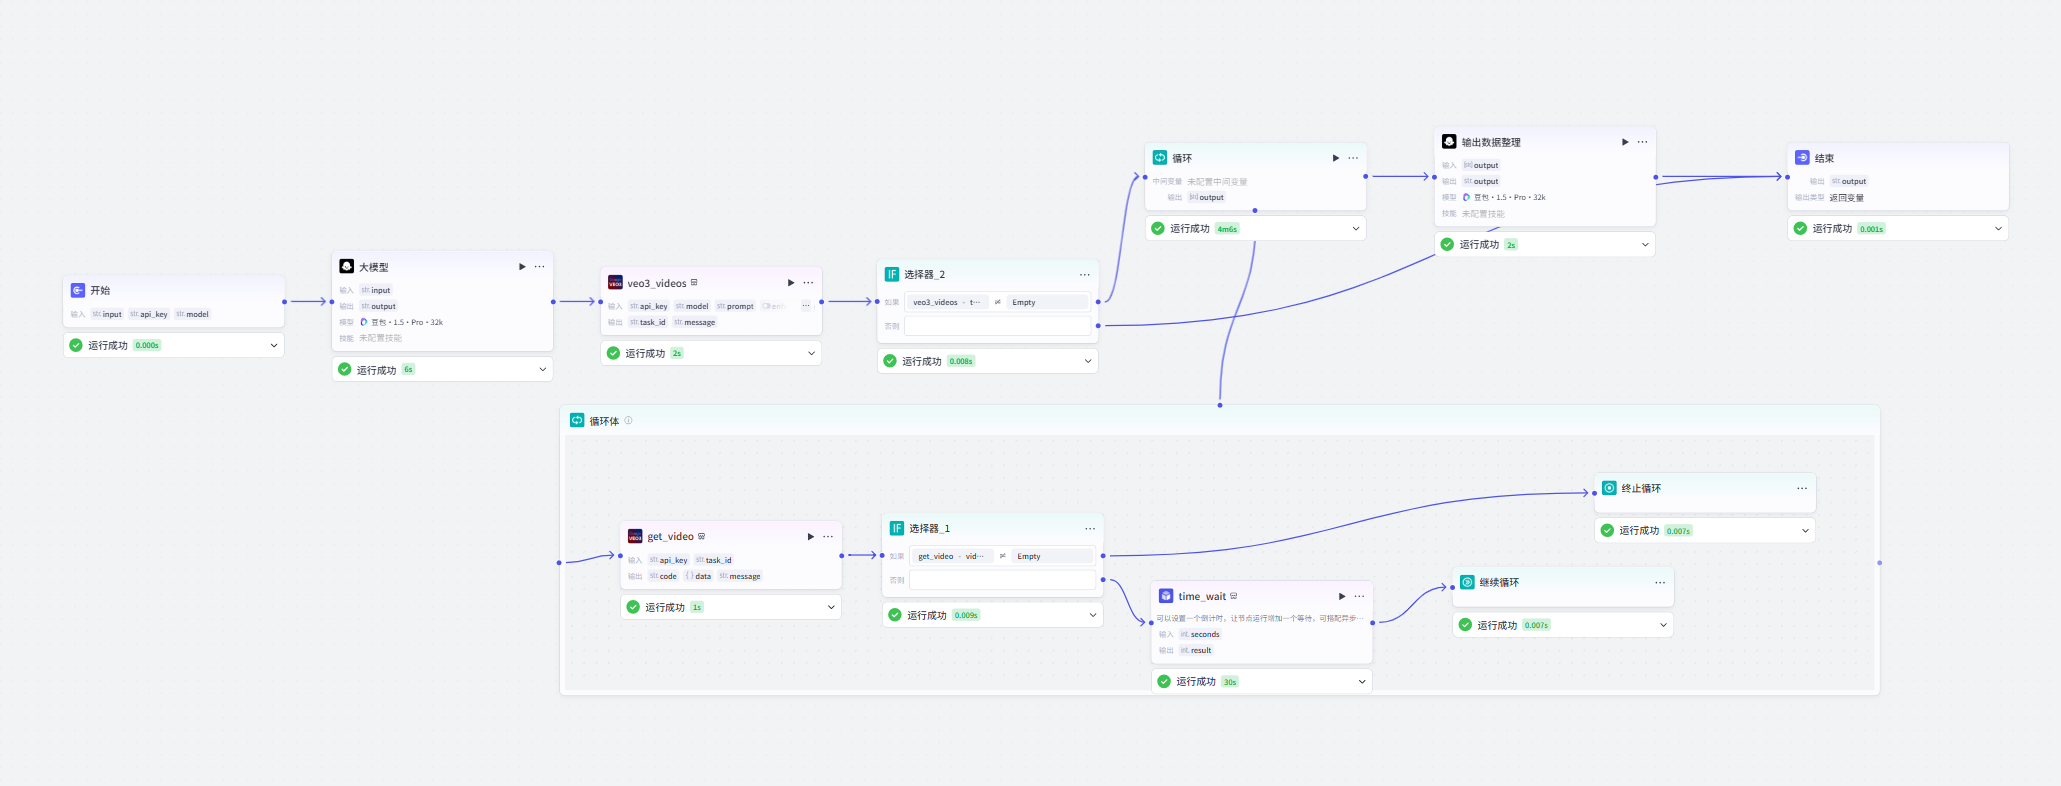Run the get_video node via play icon
This screenshot has width=2061, height=786.
click(811, 537)
